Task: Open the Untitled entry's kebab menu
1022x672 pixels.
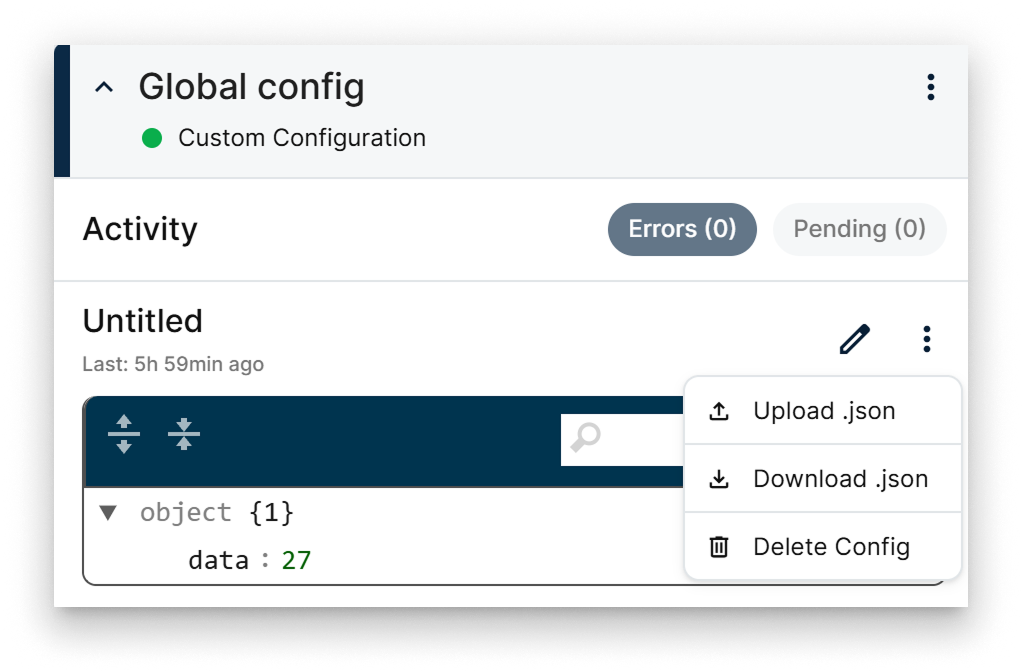Action: 926,339
